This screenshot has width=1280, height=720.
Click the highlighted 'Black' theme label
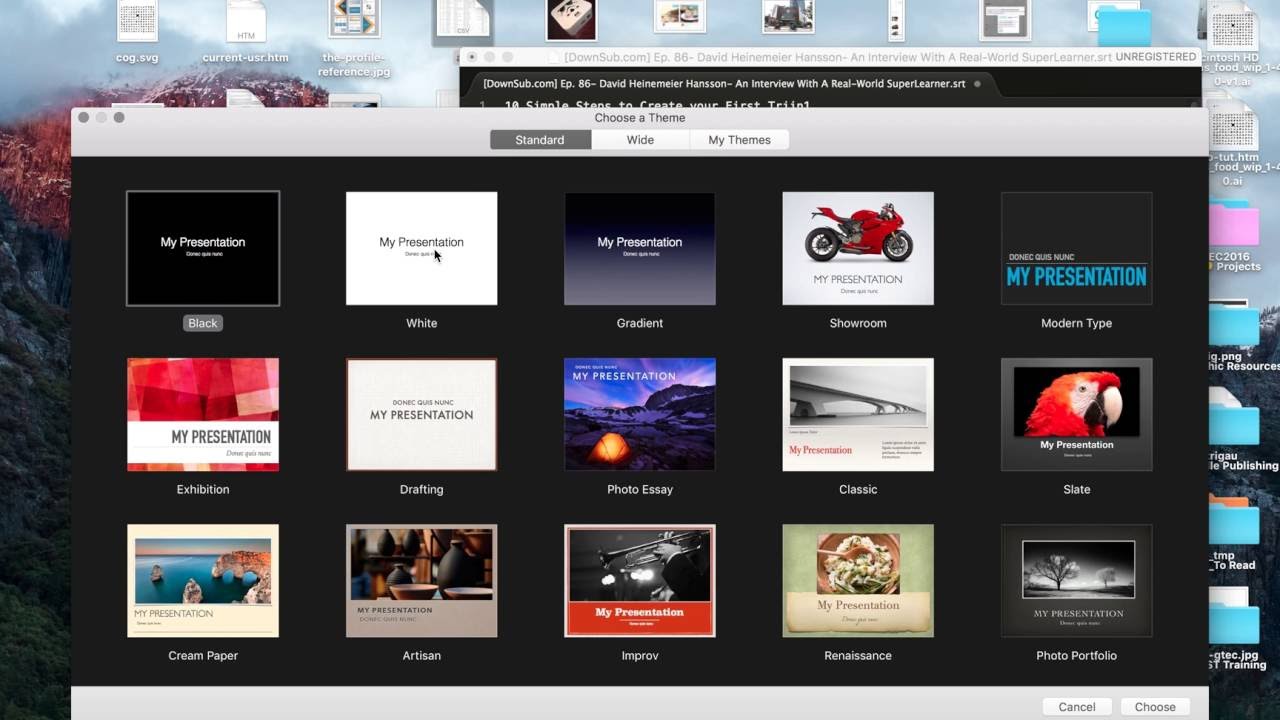click(203, 323)
